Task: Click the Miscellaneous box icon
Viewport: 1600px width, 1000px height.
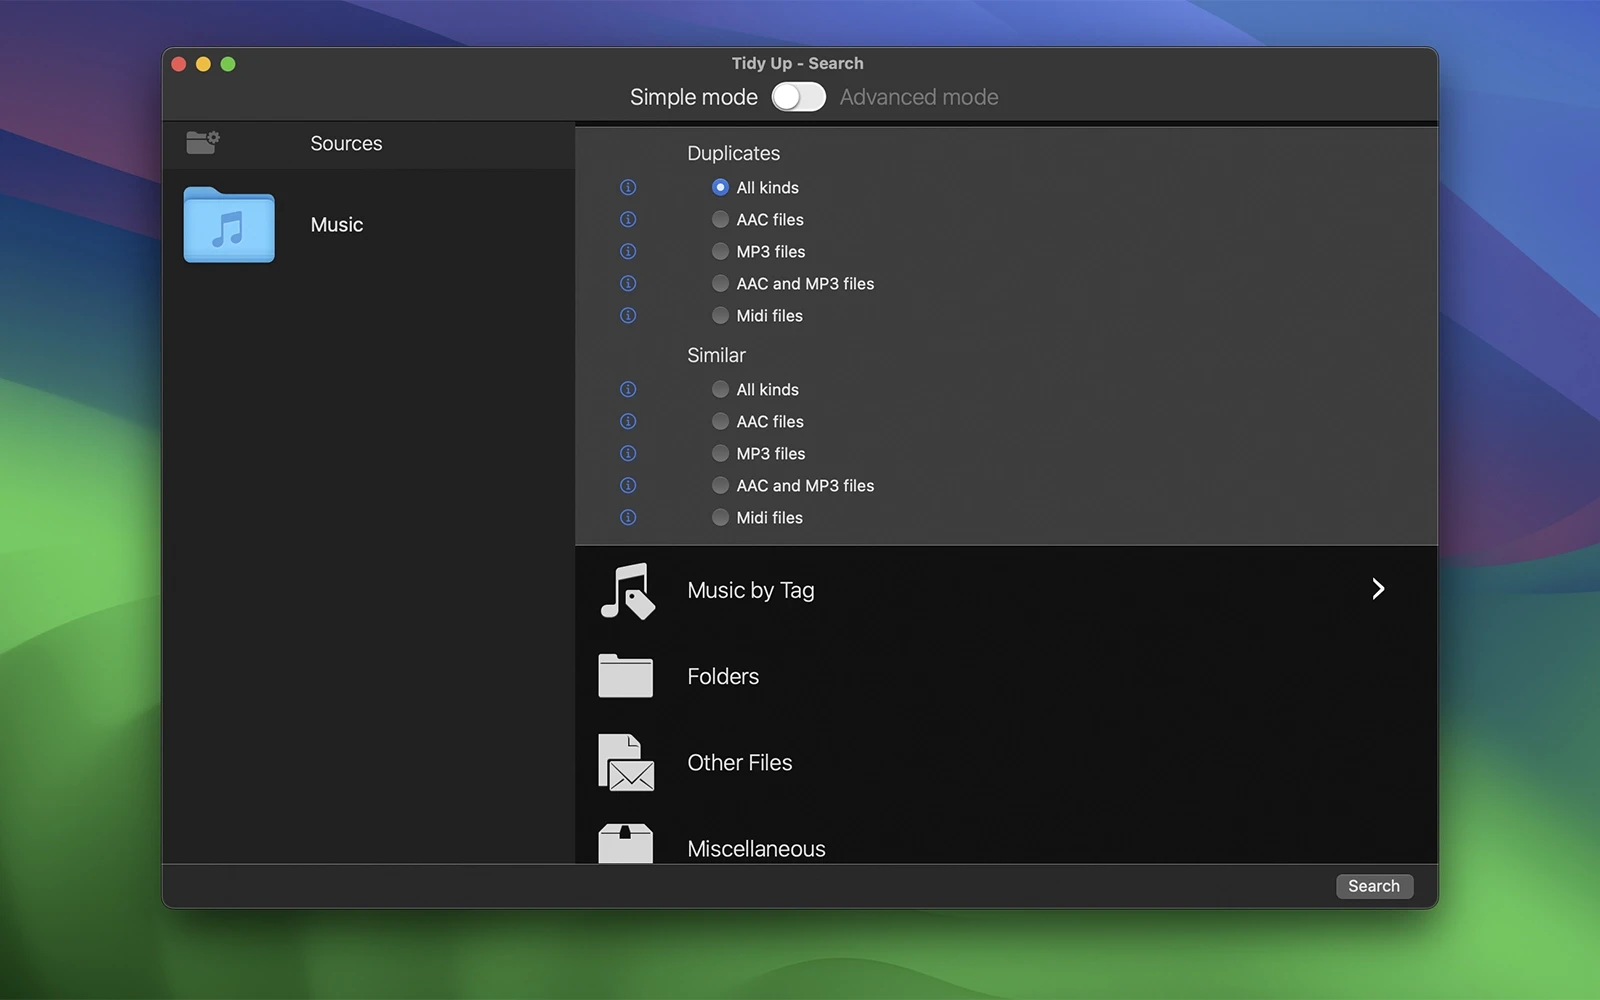Action: pyautogui.click(x=626, y=844)
